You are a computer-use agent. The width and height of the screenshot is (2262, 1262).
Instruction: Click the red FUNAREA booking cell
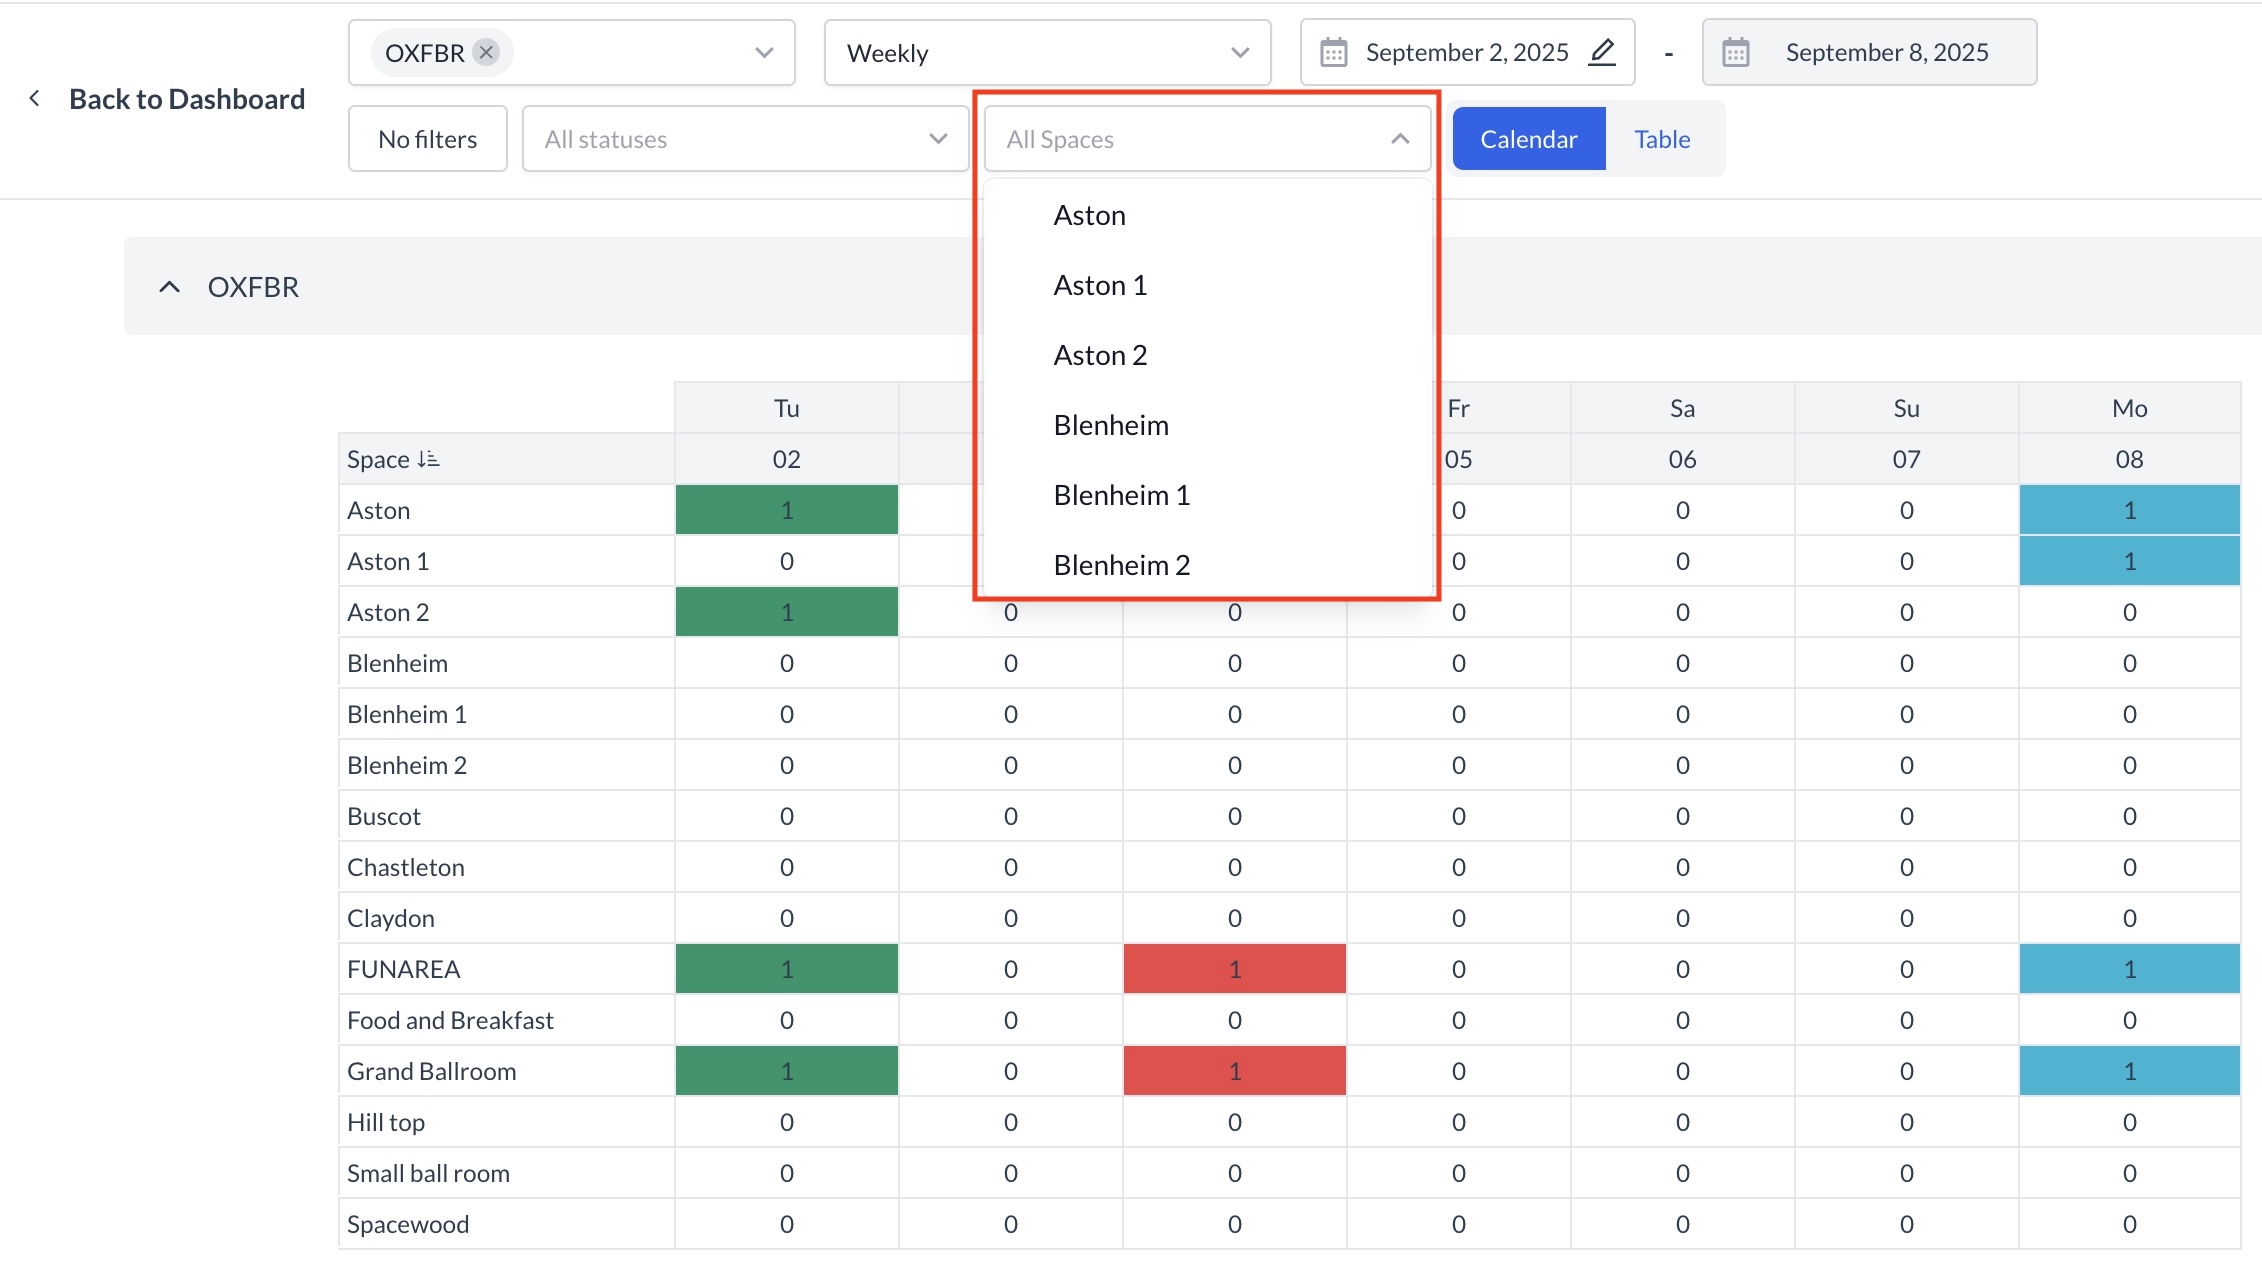pos(1234,969)
